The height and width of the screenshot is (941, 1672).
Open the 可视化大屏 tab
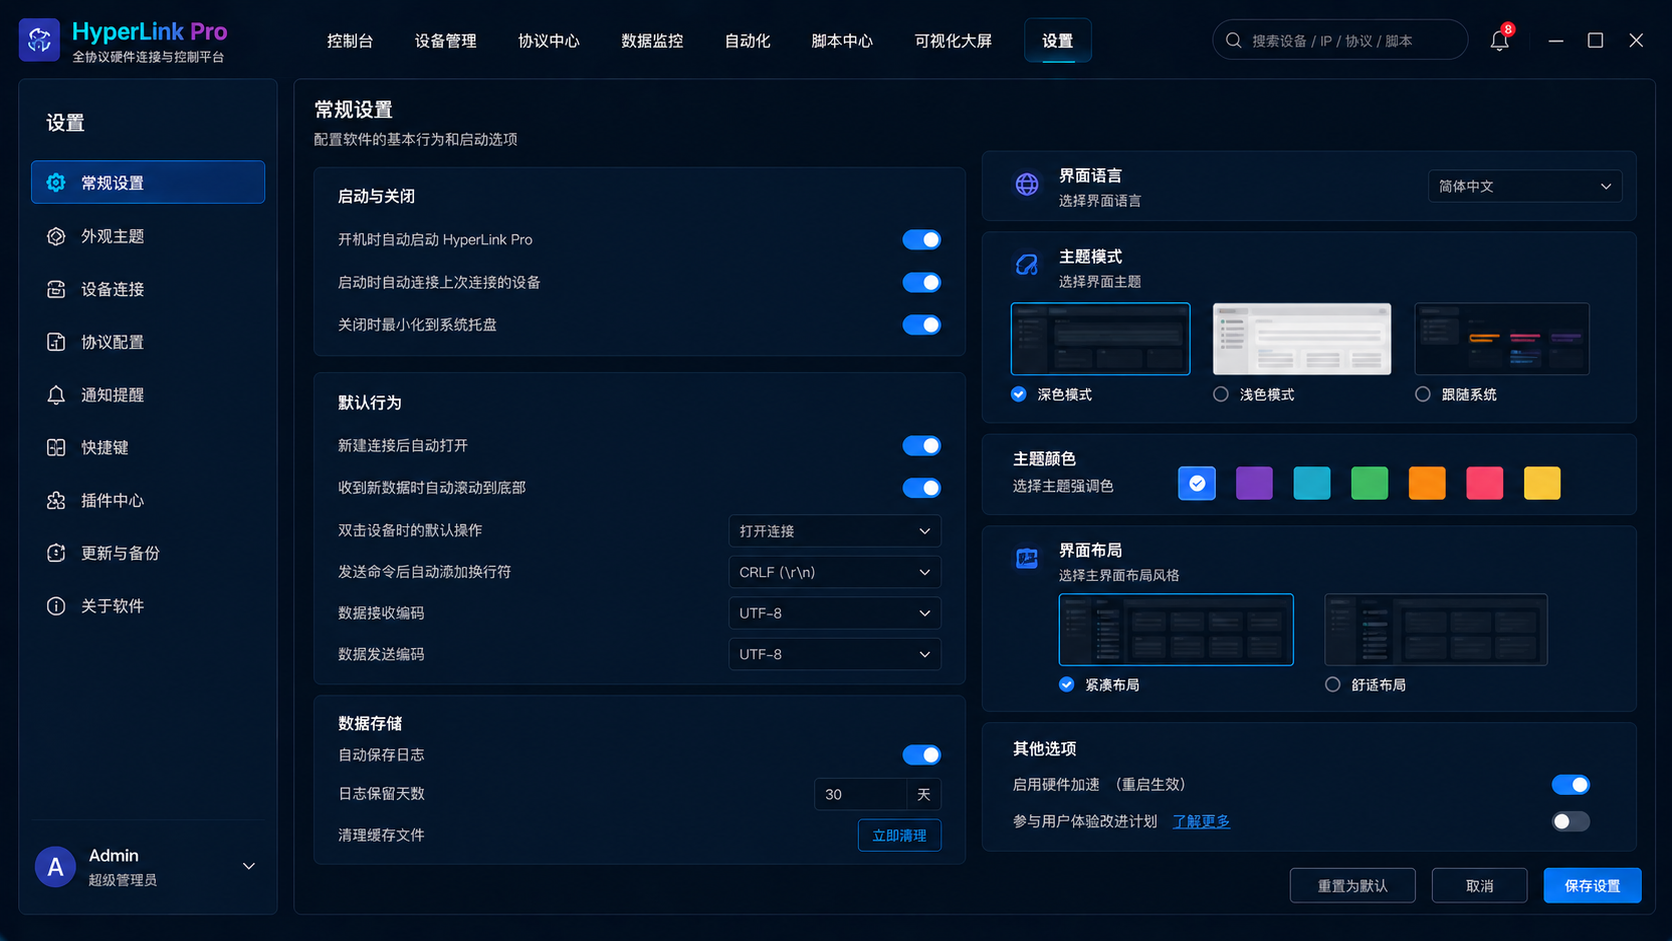(x=953, y=41)
